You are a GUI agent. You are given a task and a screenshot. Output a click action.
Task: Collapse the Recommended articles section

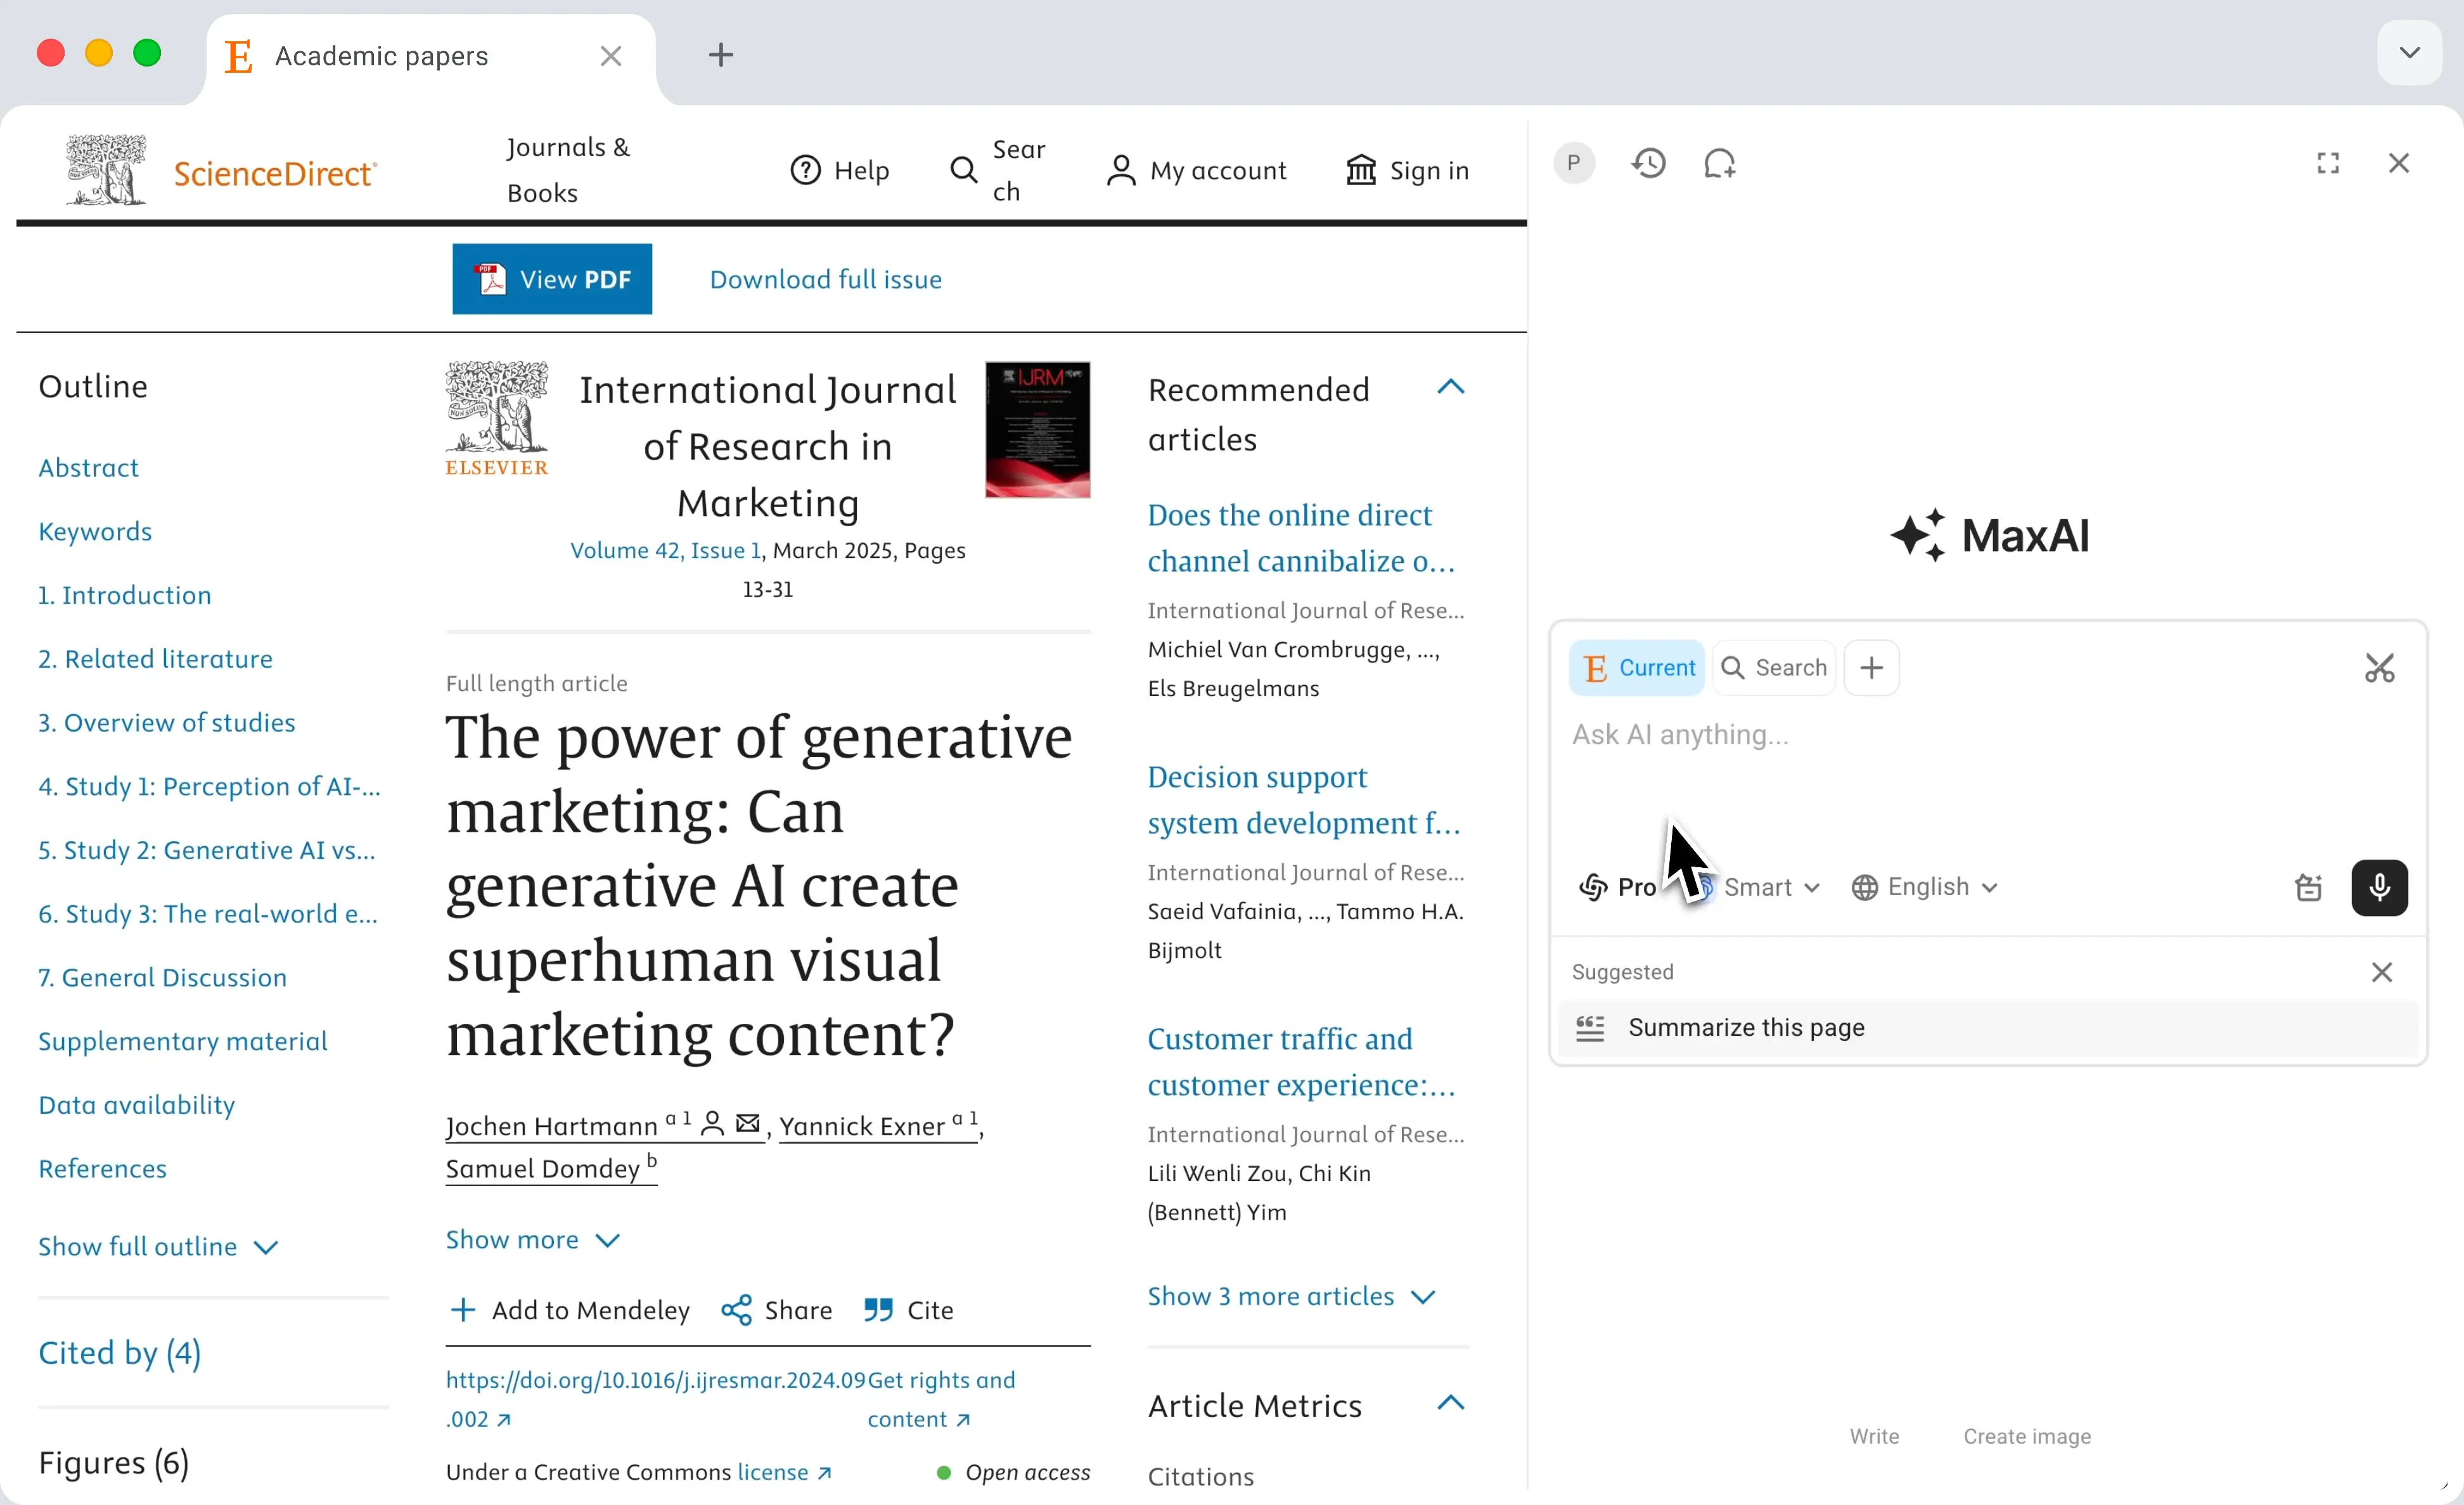1450,387
